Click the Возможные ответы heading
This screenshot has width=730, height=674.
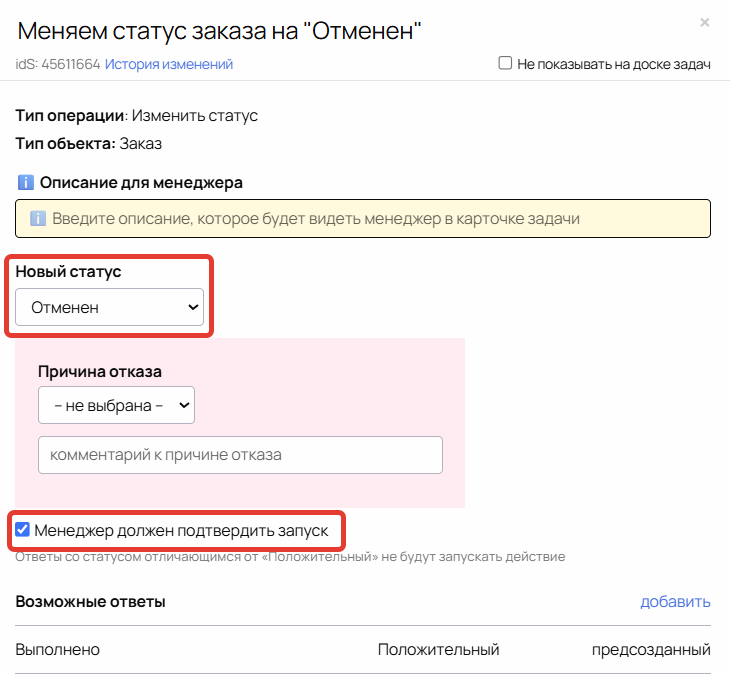click(90, 601)
